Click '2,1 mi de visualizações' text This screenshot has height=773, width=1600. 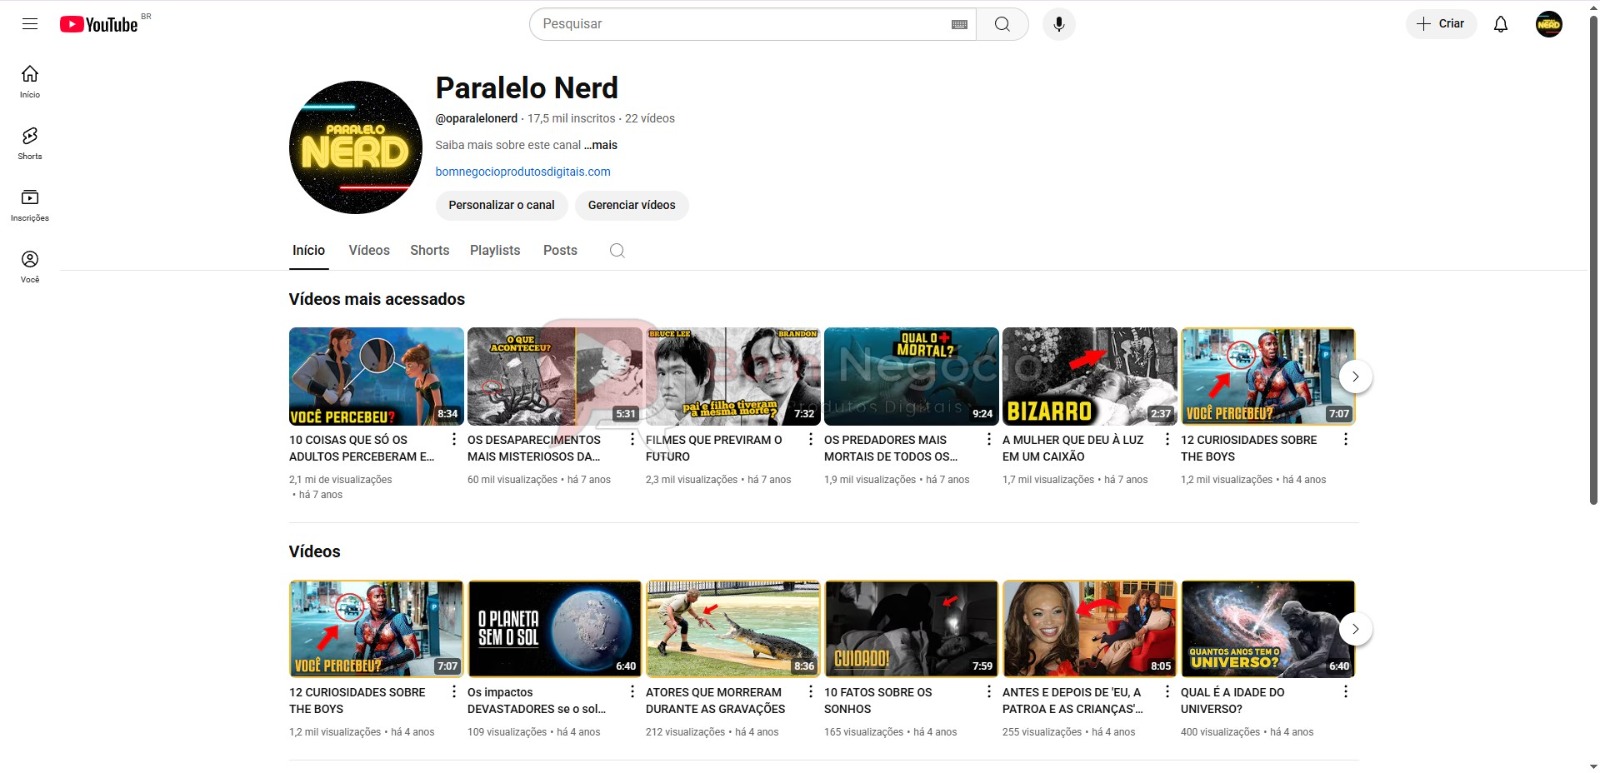(x=341, y=480)
